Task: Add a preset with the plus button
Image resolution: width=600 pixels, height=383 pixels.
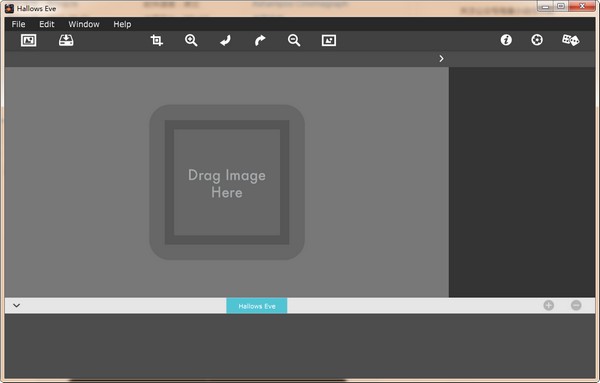Action: coord(549,305)
